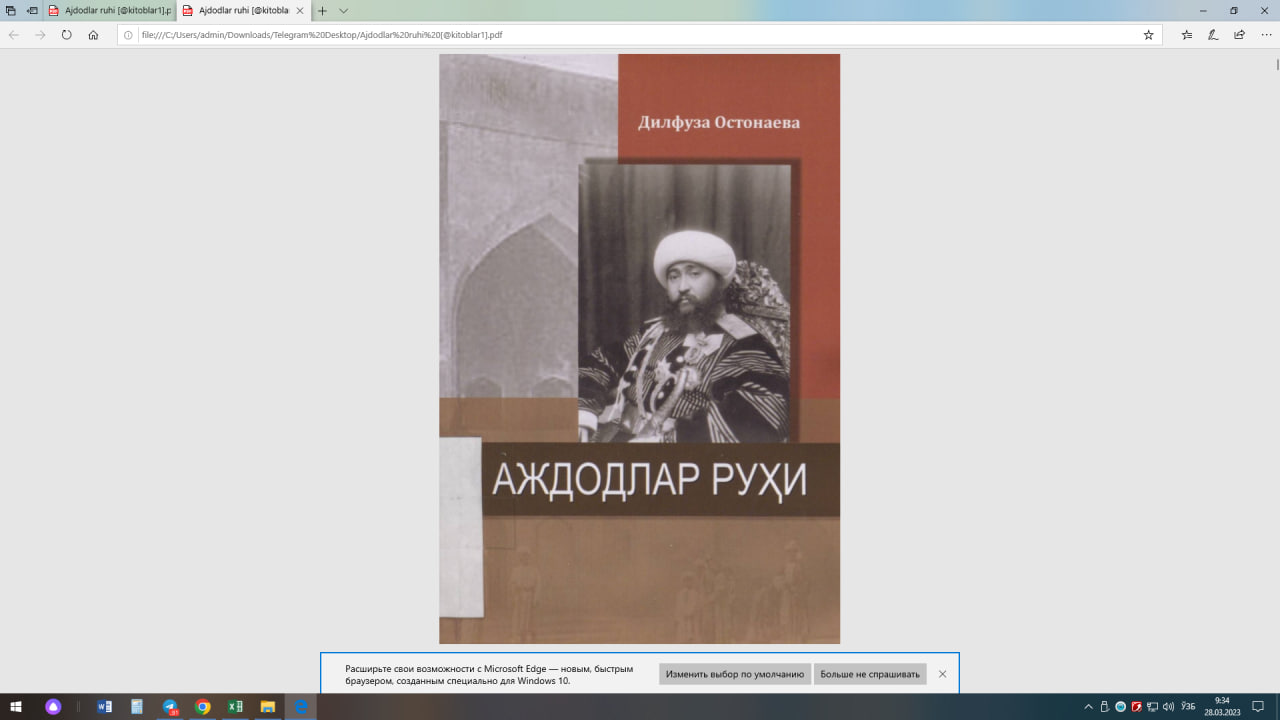Viewport: 1280px width, 720px height.
Task: Open the Favorites hub list
Action: 1187,35
